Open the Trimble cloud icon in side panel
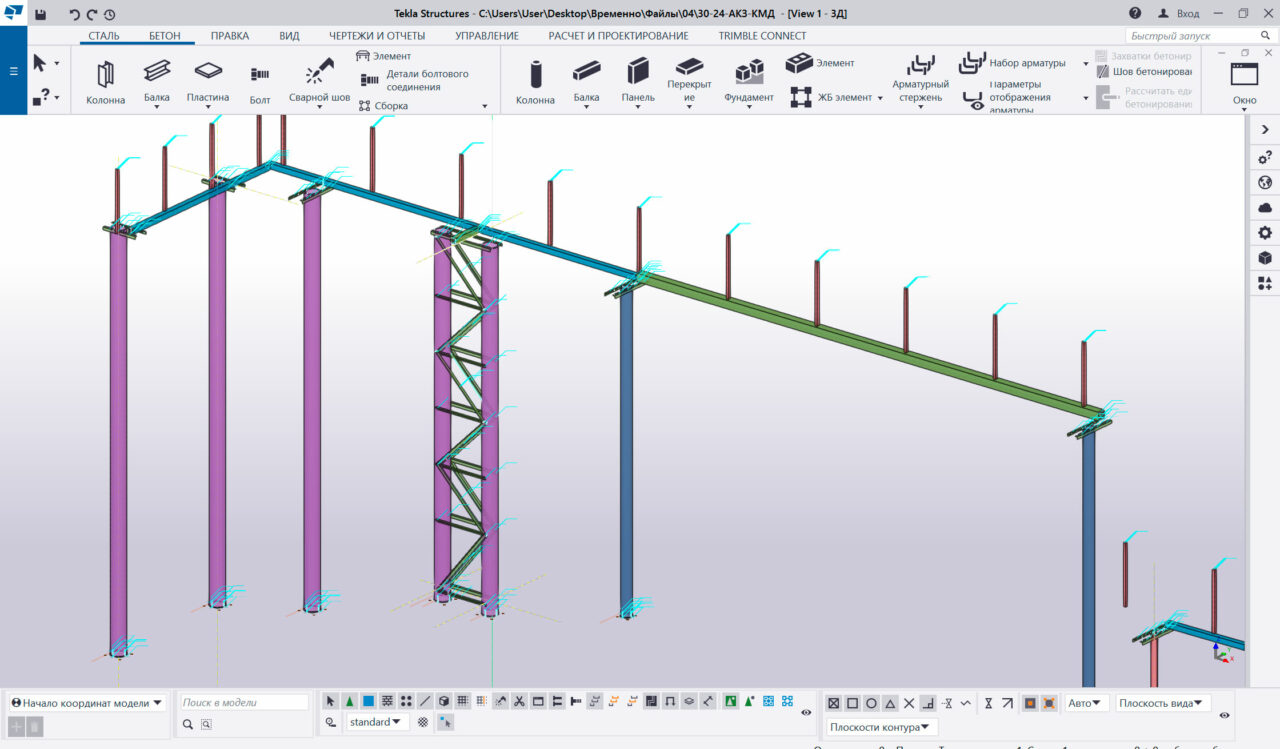The width and height of the screenshot is (1280, 749). [1265, 207]
